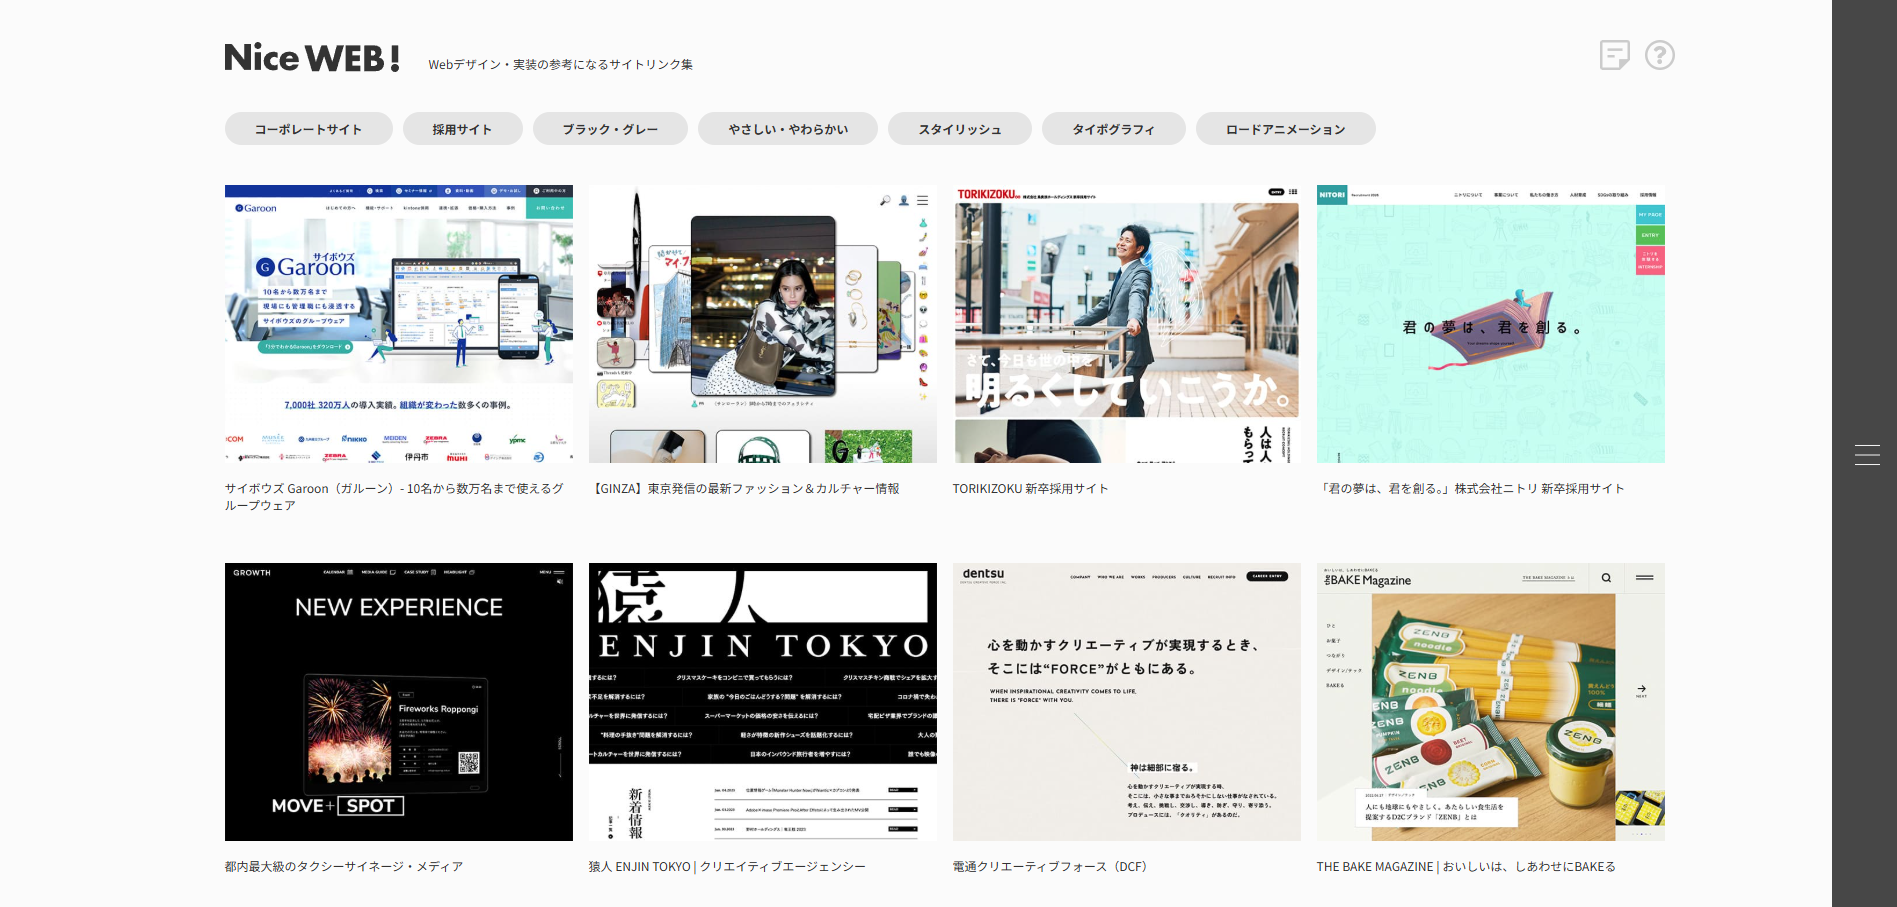Select the 採用サイト category
Viewport: 1897px width, 907px height.
point(462,129)
